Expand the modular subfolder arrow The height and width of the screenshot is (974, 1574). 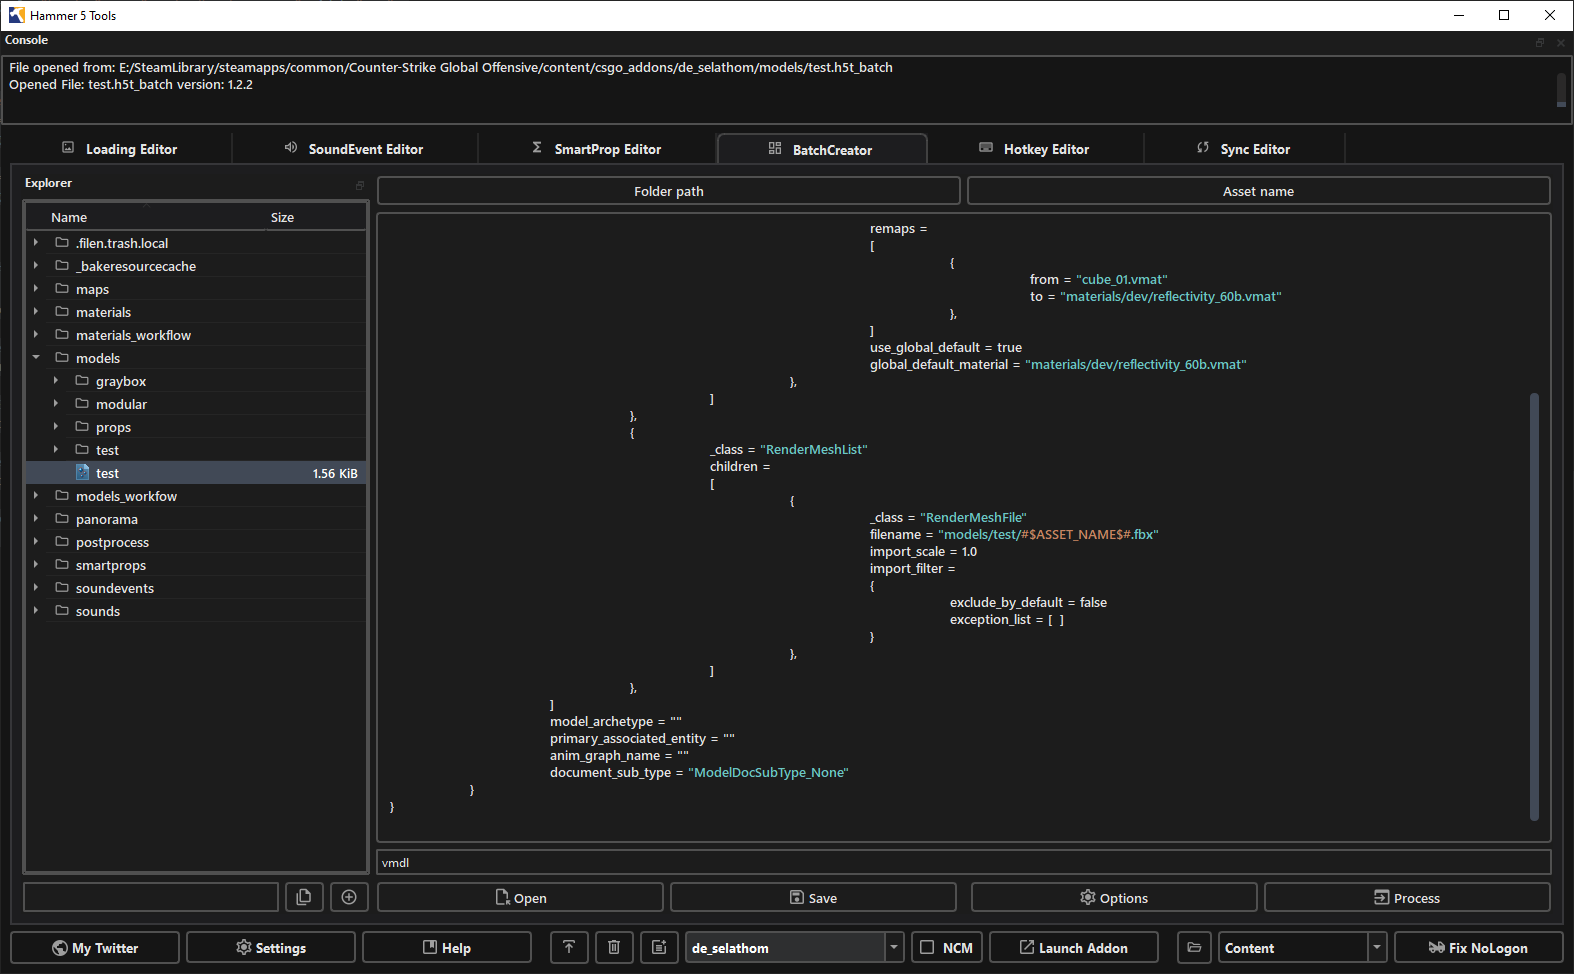pyautogui.click(x=56, y=403)
